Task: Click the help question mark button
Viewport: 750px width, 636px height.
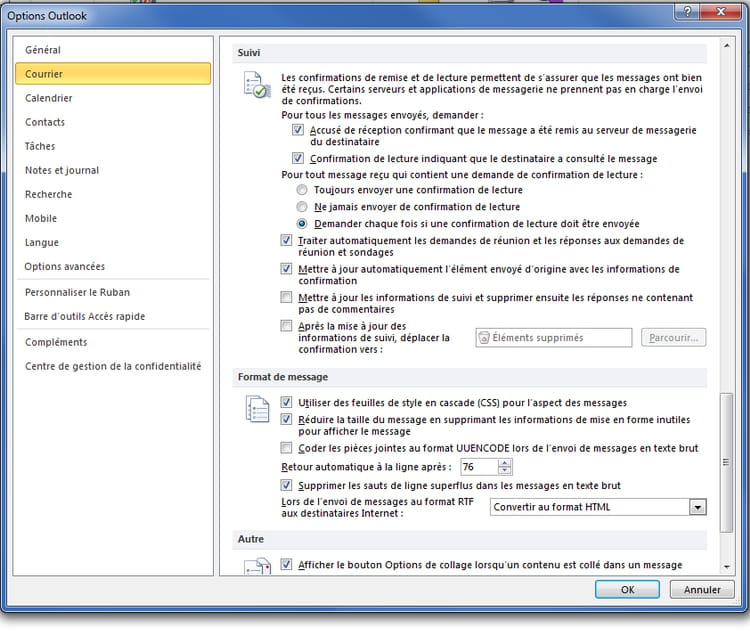Action: pos(687,11)
